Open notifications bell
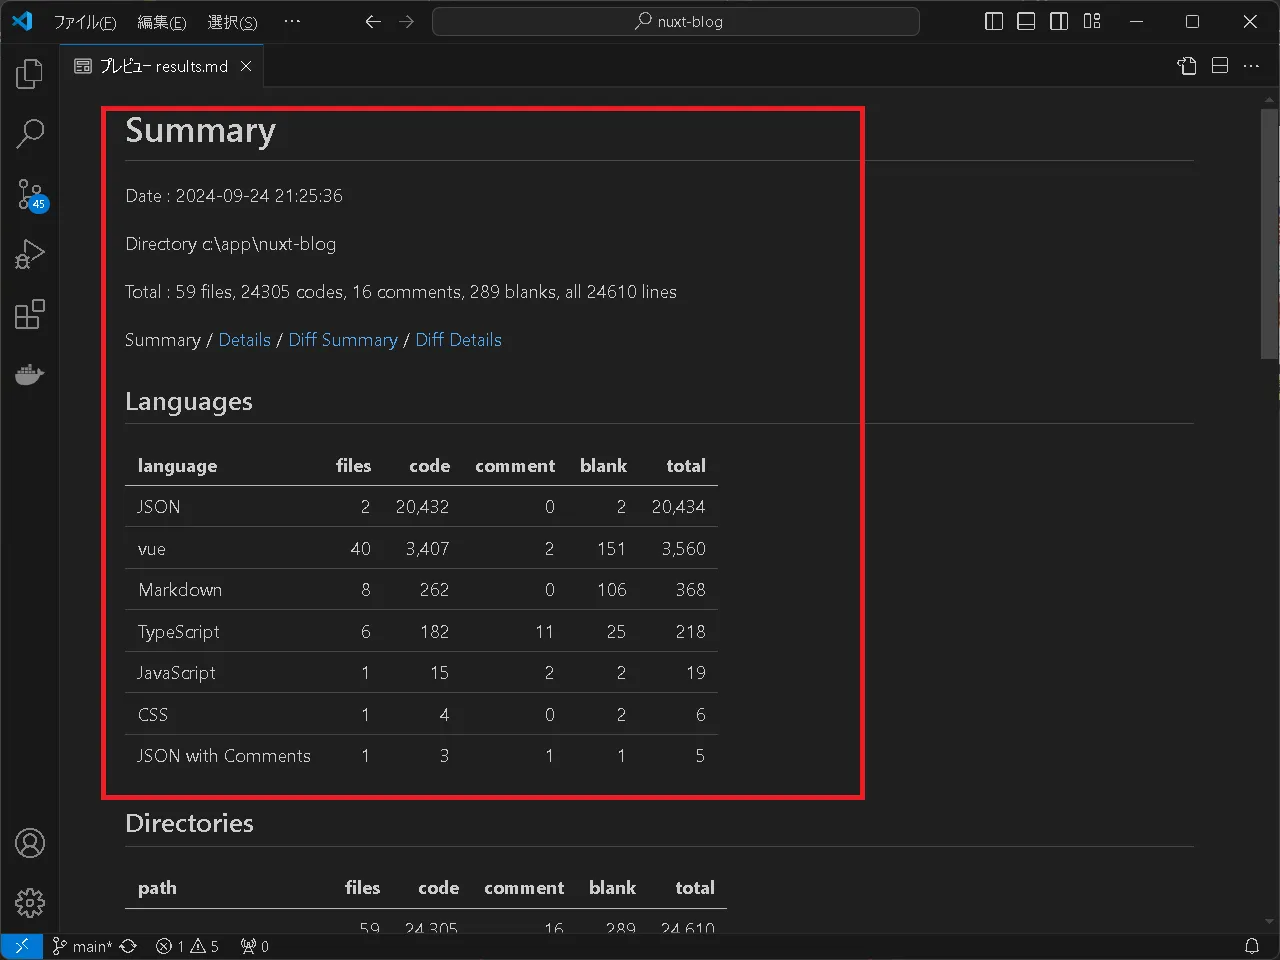 tap(1252, 946)
